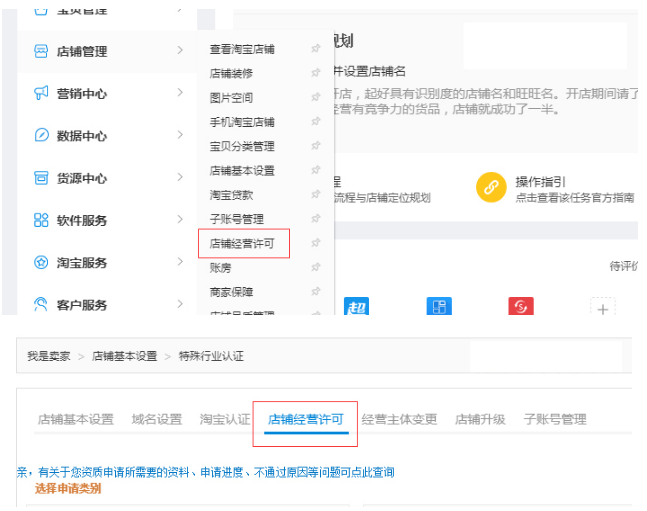Switch to 淘宝认证 tab
The width and height of the screenshot is (647, 511).
point(225,419)
